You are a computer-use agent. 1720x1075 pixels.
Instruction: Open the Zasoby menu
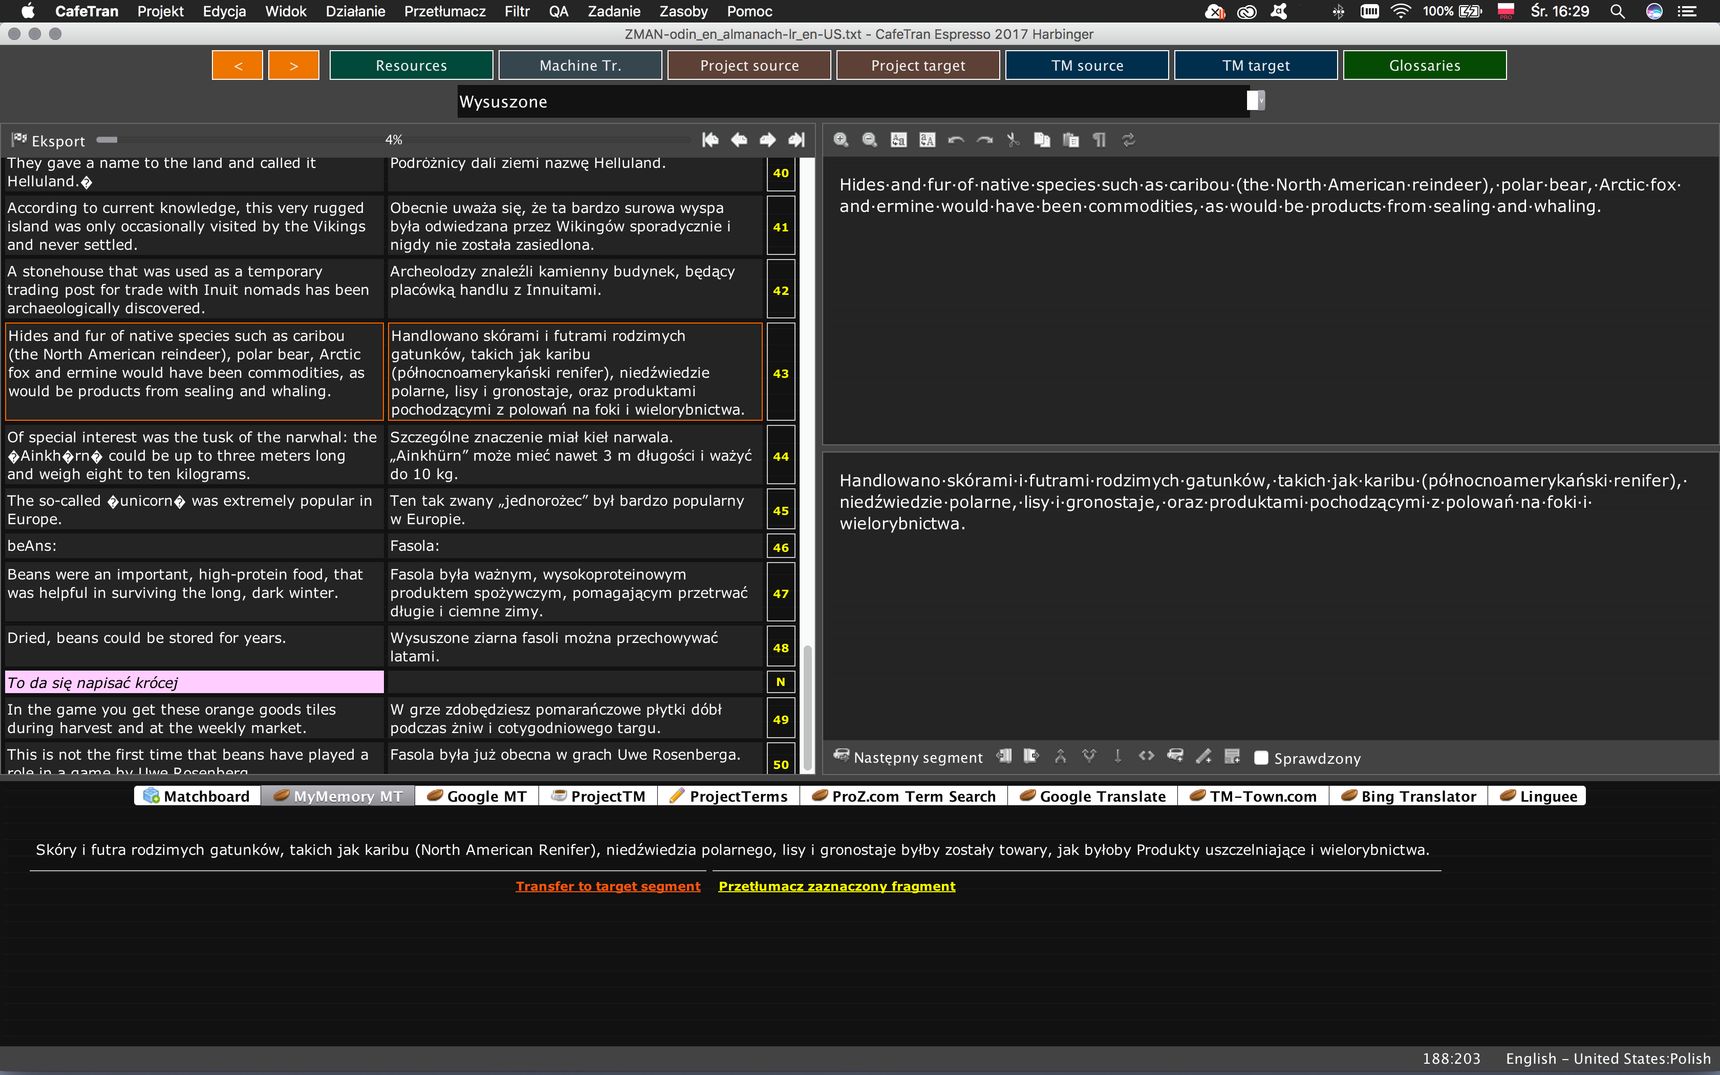pos(683,11)
